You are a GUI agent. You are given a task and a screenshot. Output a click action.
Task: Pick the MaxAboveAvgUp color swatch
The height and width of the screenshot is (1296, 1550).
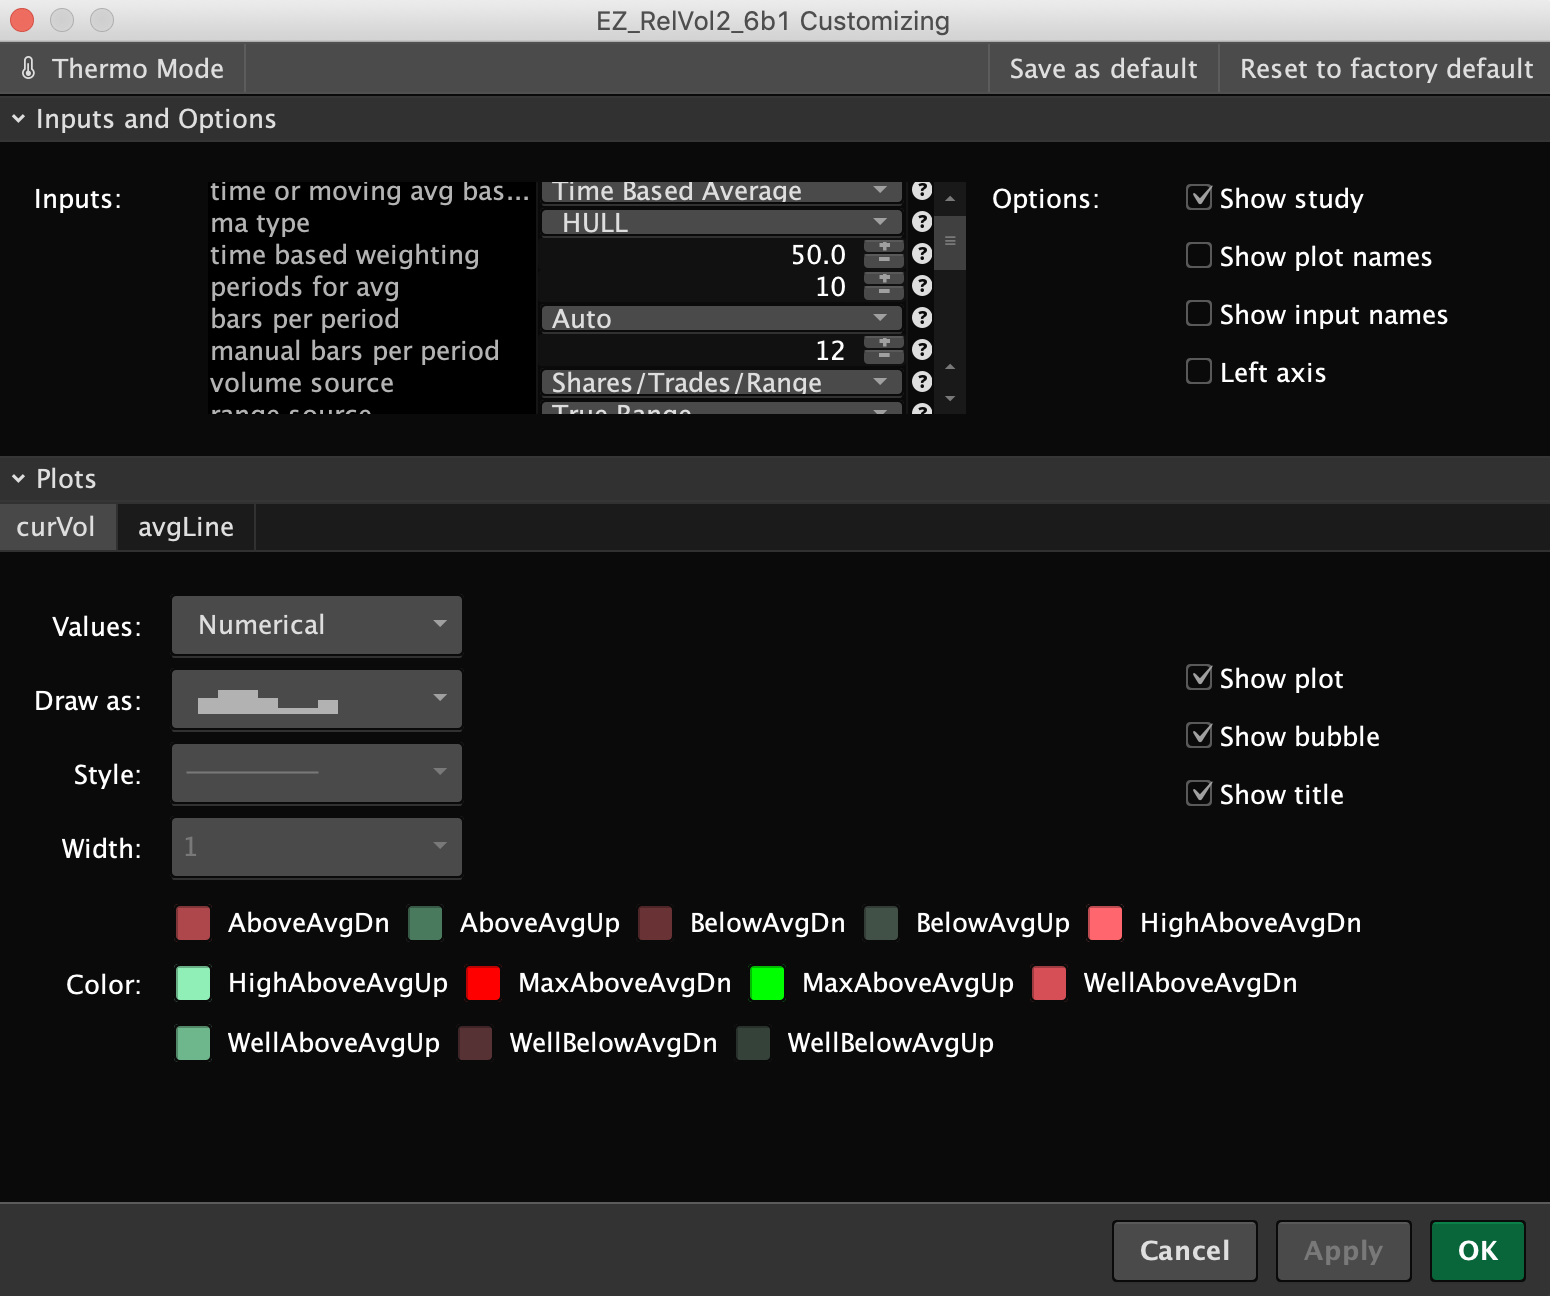coord(767,983)
